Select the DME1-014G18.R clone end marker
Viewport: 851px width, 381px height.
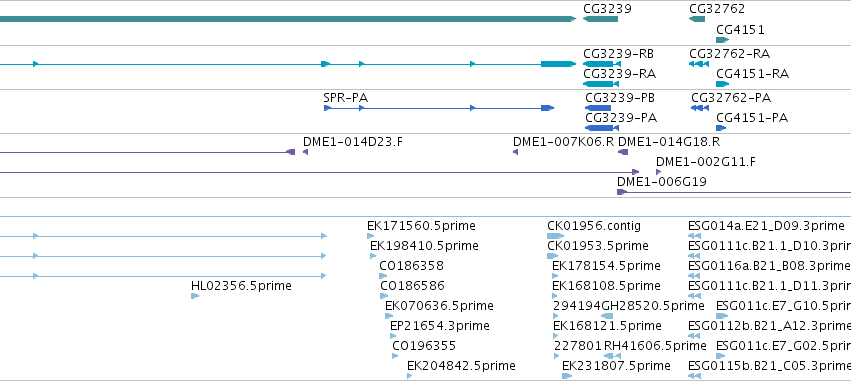point(623,152)
